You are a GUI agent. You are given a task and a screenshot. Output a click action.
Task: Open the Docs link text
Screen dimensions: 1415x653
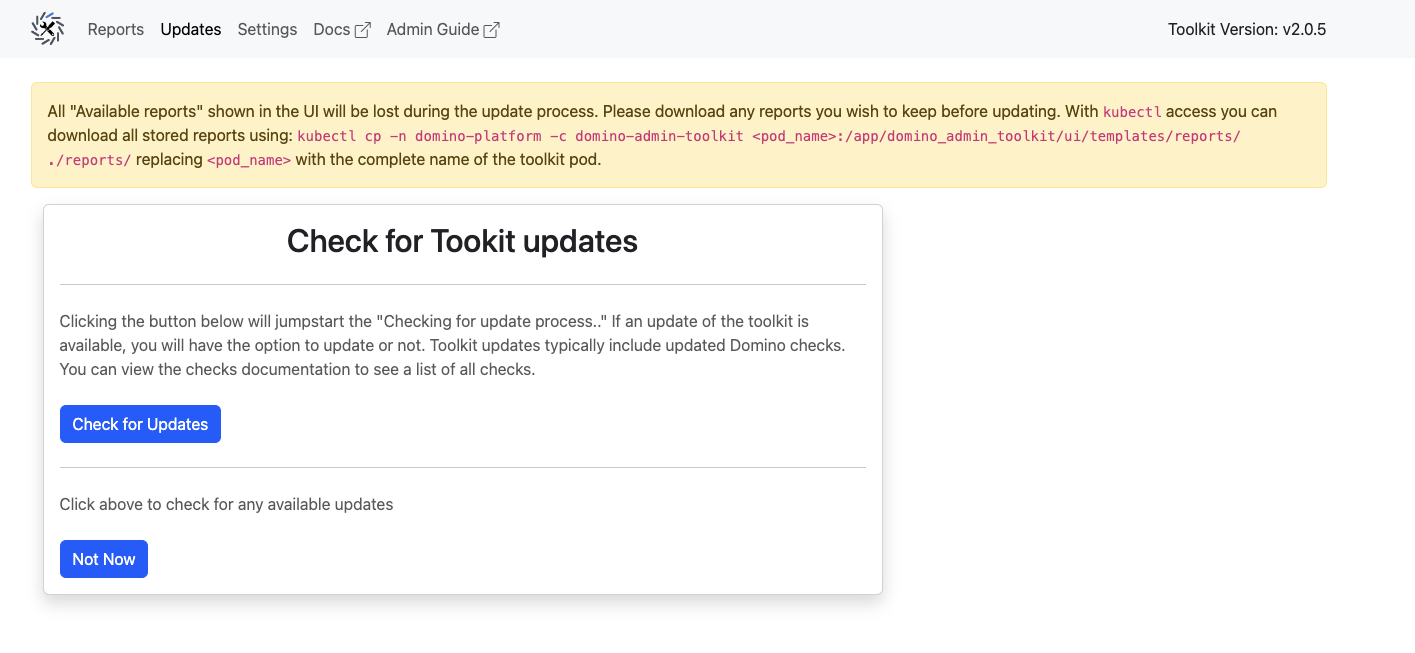331,29
